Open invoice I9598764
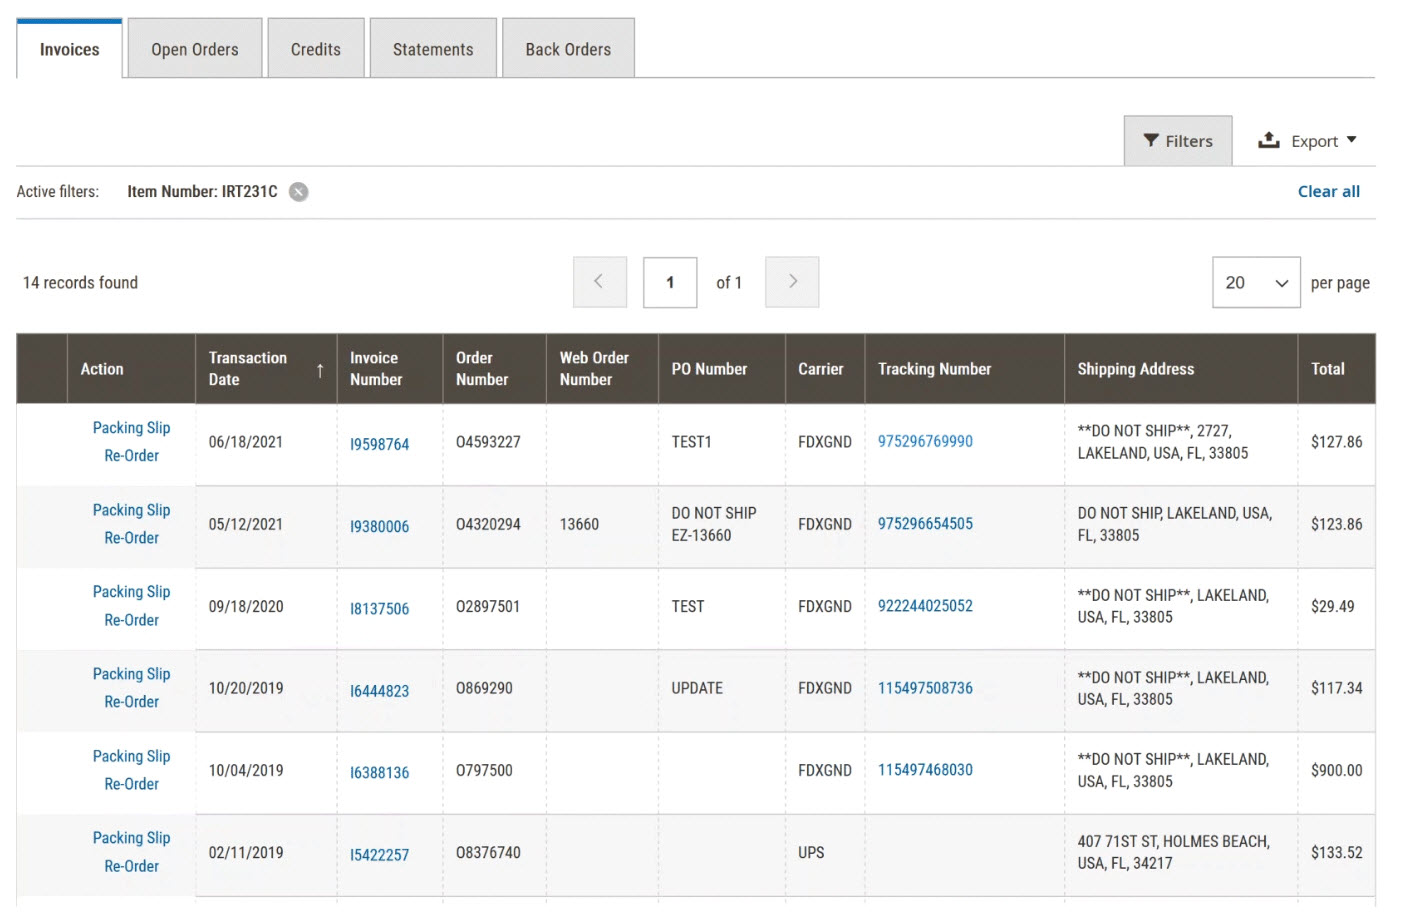This screenshot has width=1401, height=914. [x=379, y=444]
